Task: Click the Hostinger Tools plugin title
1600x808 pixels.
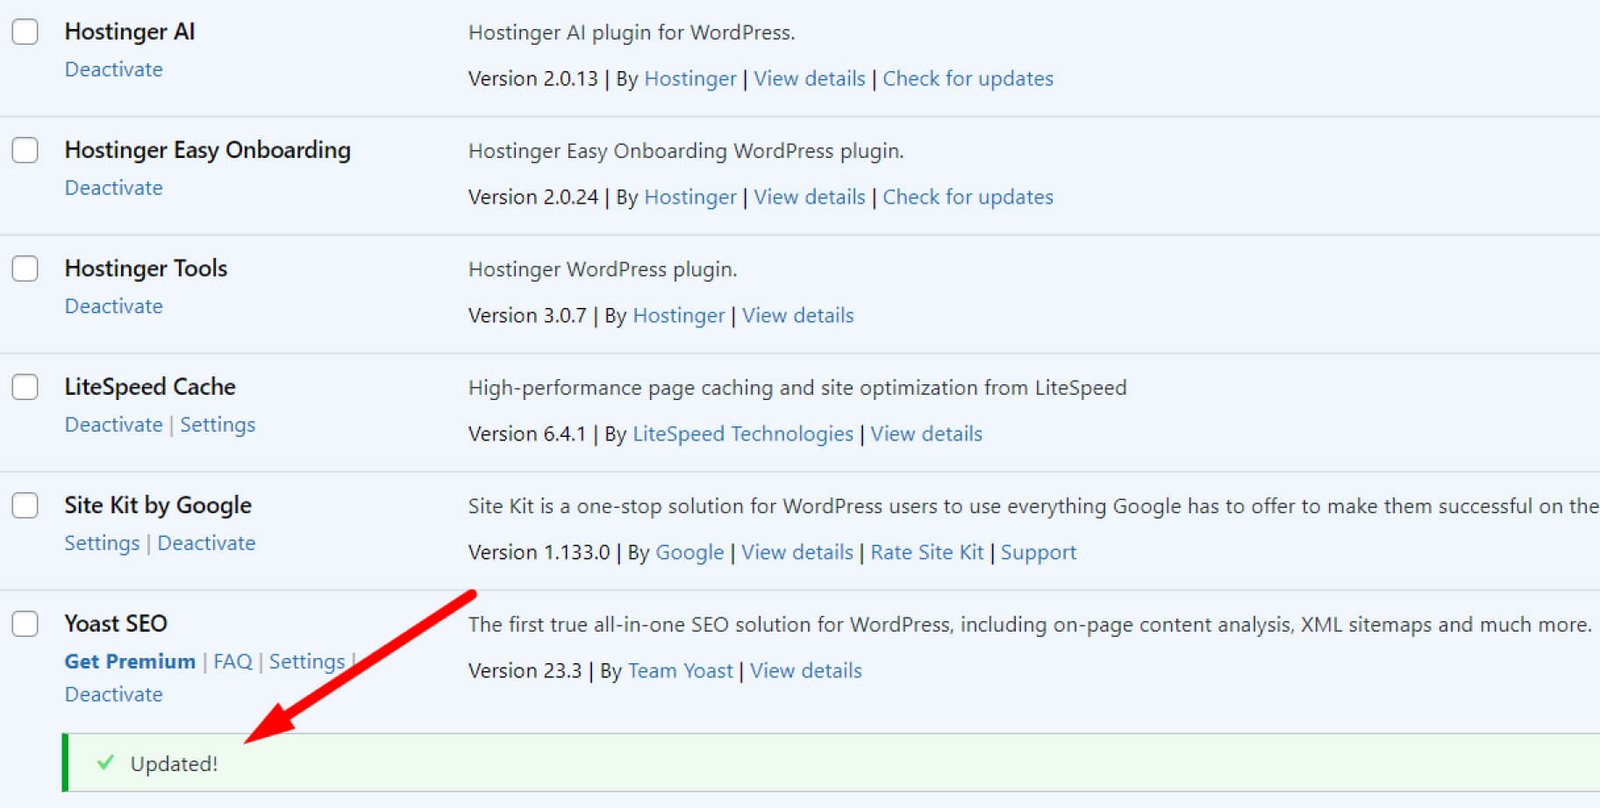Action: pyautogui.click(x=146, y=269)
